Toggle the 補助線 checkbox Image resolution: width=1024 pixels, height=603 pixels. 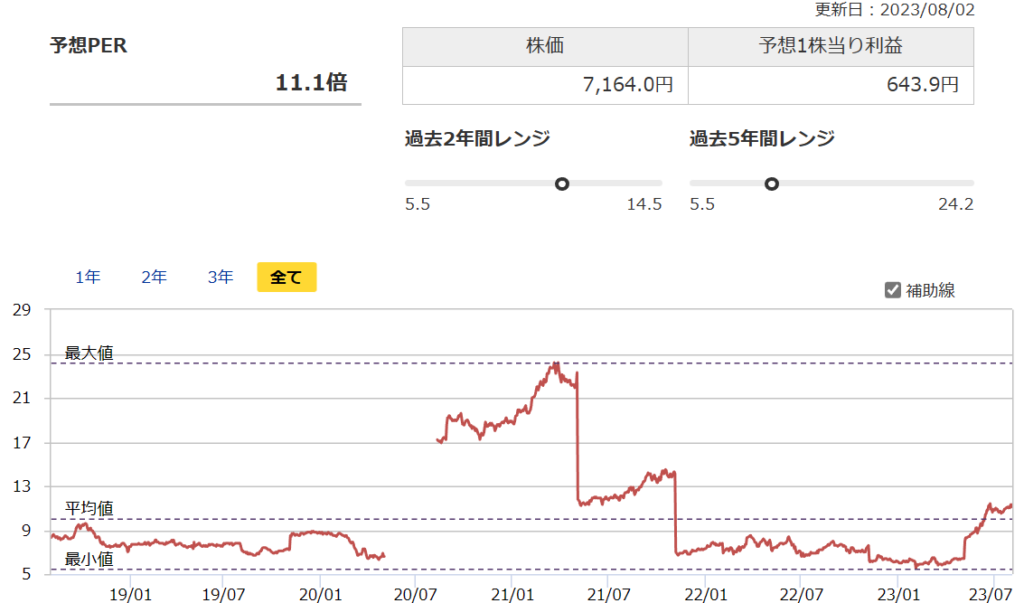(x=893, y=290)
